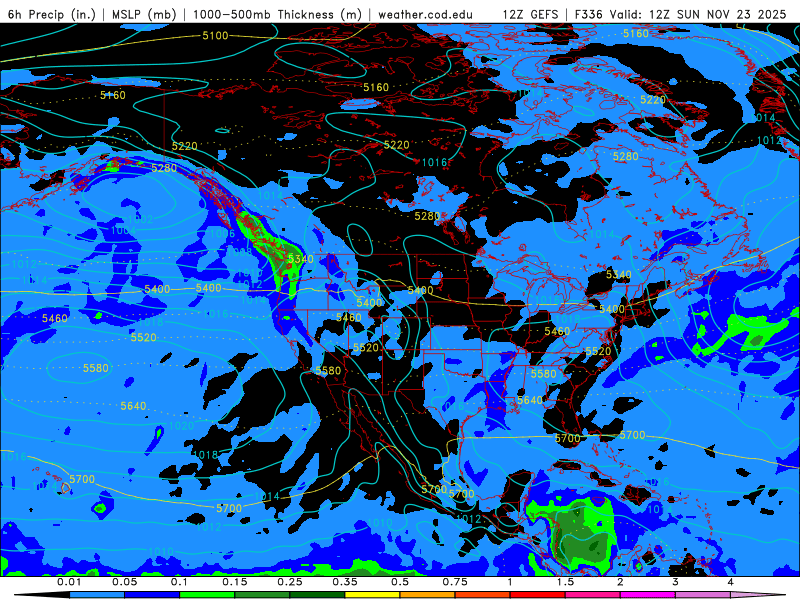
Task: Select the light orange 0.5–0.75 legend swatch
Action: pyautogui.click(x=428, y=595)
